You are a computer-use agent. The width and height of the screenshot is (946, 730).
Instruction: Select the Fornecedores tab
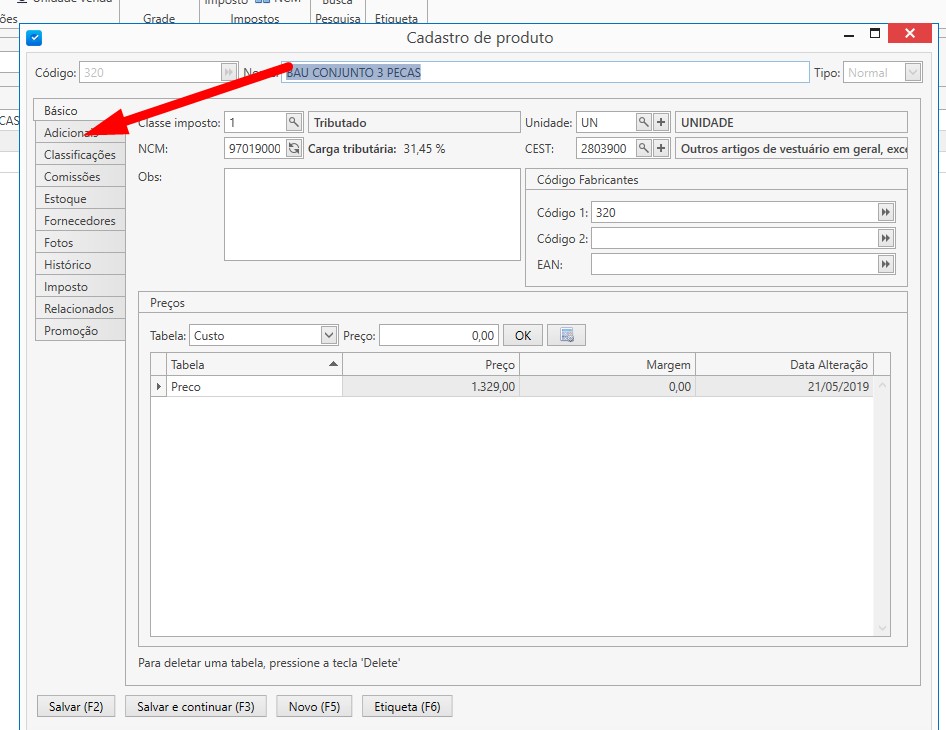pyautogui.click(x=80, y=221)
